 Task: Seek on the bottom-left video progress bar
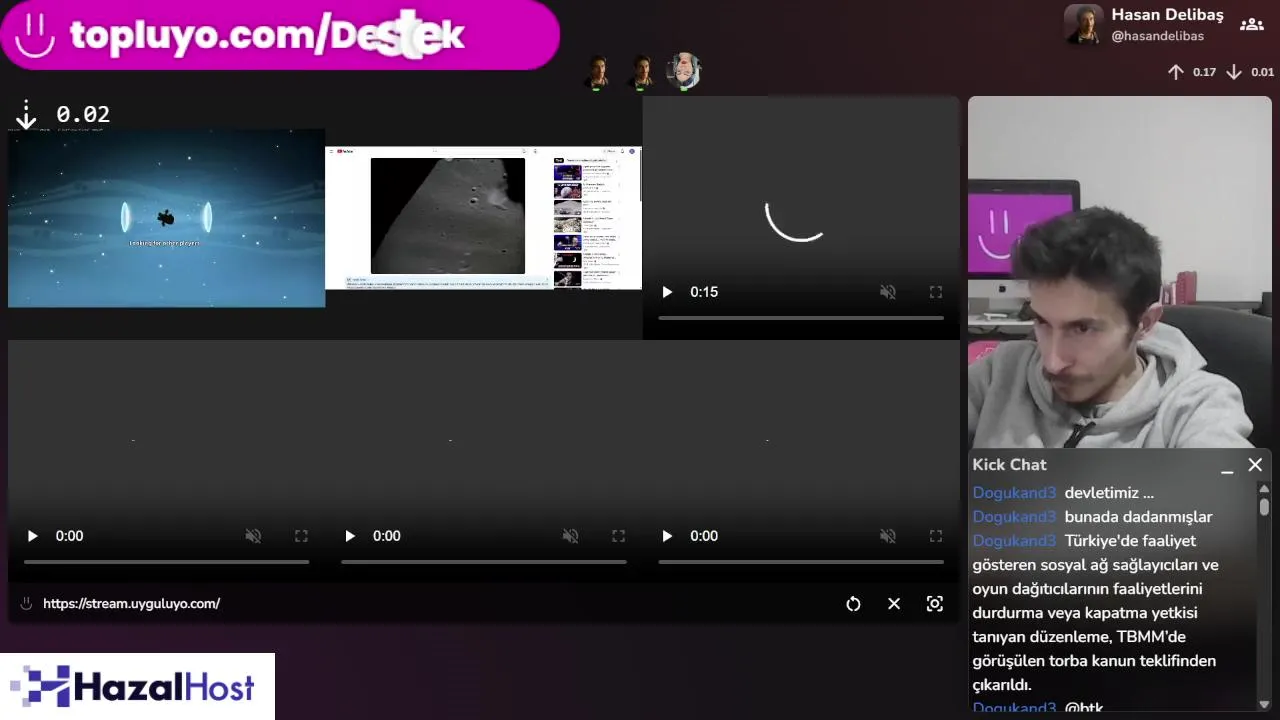tap(166, 562)
